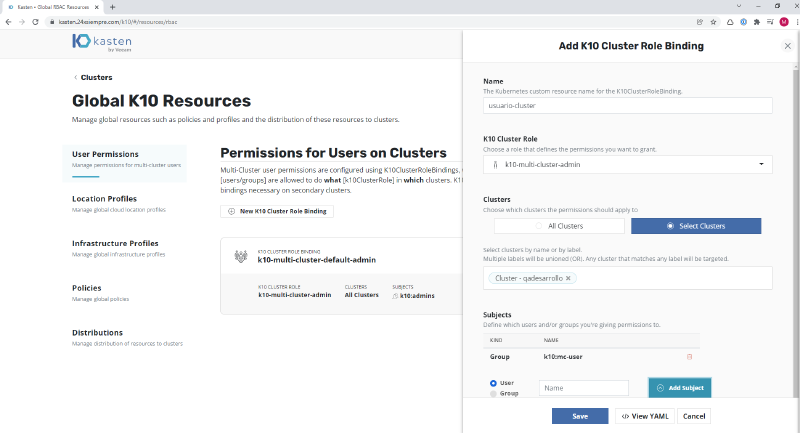The height and width of the screenshot is (433, 800).
Task: Click the Group kind cell in subjects table
Action: click(x=499, y=356)
